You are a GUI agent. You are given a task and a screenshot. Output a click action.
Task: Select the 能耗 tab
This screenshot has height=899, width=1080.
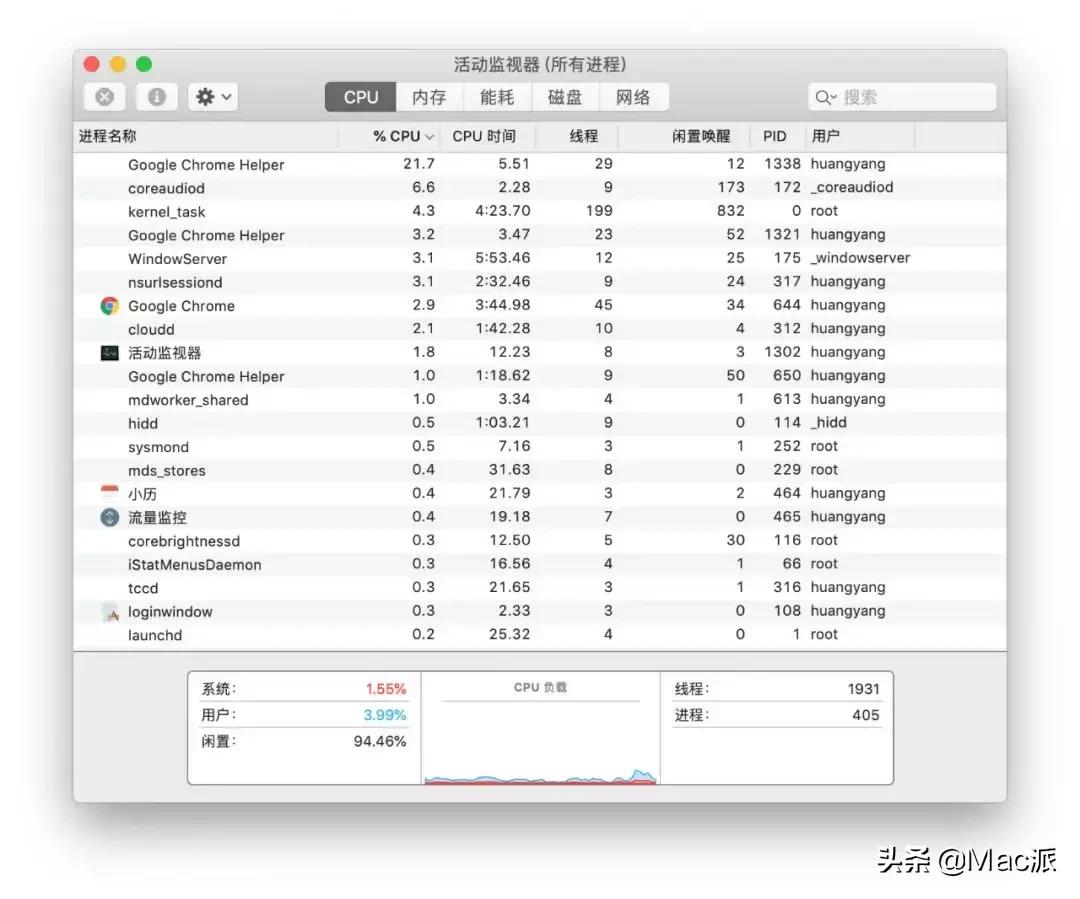tap(498, 96)
